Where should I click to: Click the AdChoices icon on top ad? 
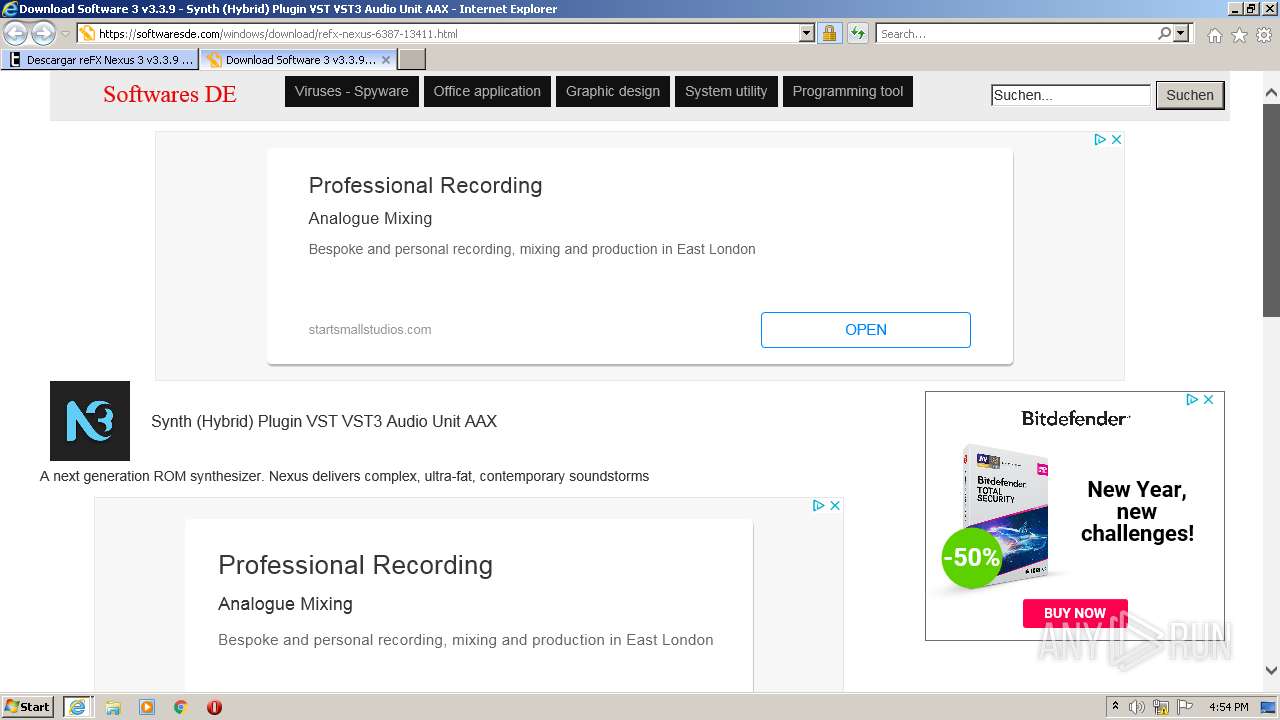pyautogui.click(x=1099, y=139)
